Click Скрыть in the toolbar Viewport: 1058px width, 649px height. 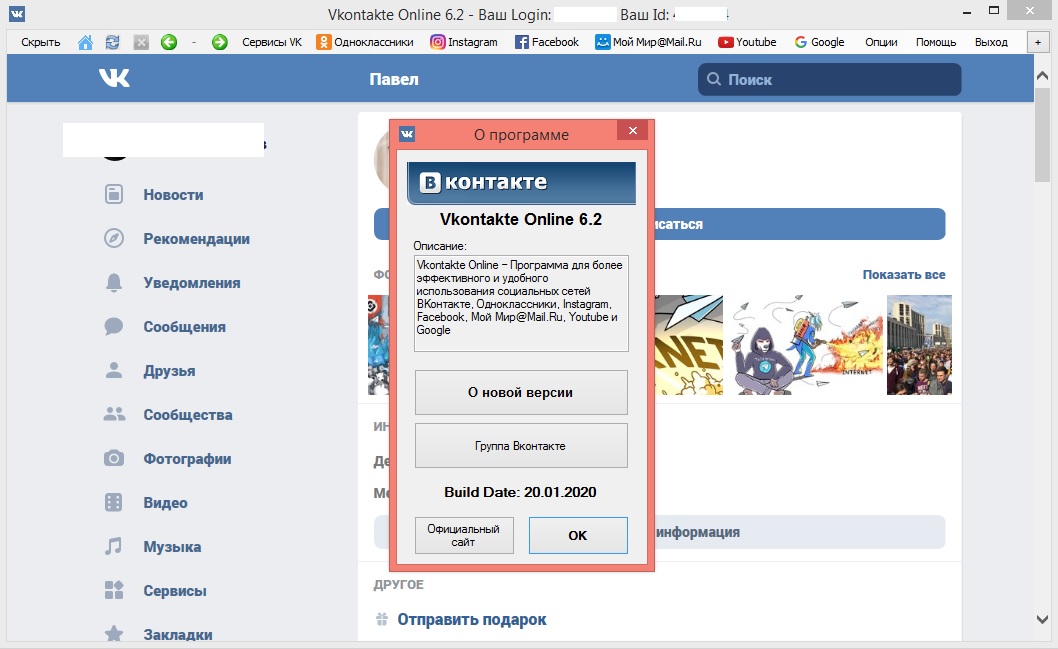tap(40, 42)
